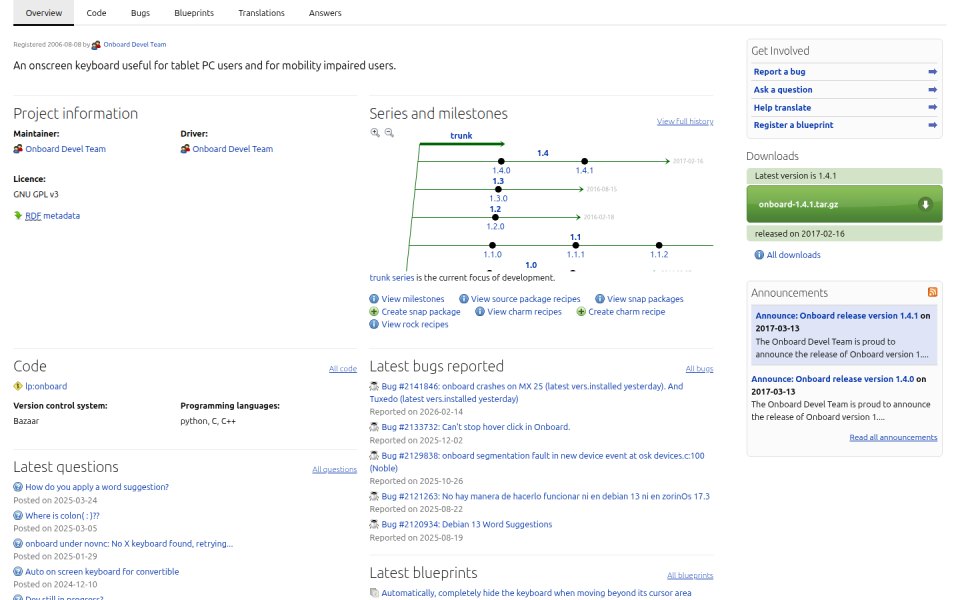Screen dimensions: 960x600
Task: Open Bug #2120934 Debian 13 Word Suggestions
Action: [467, 524]
